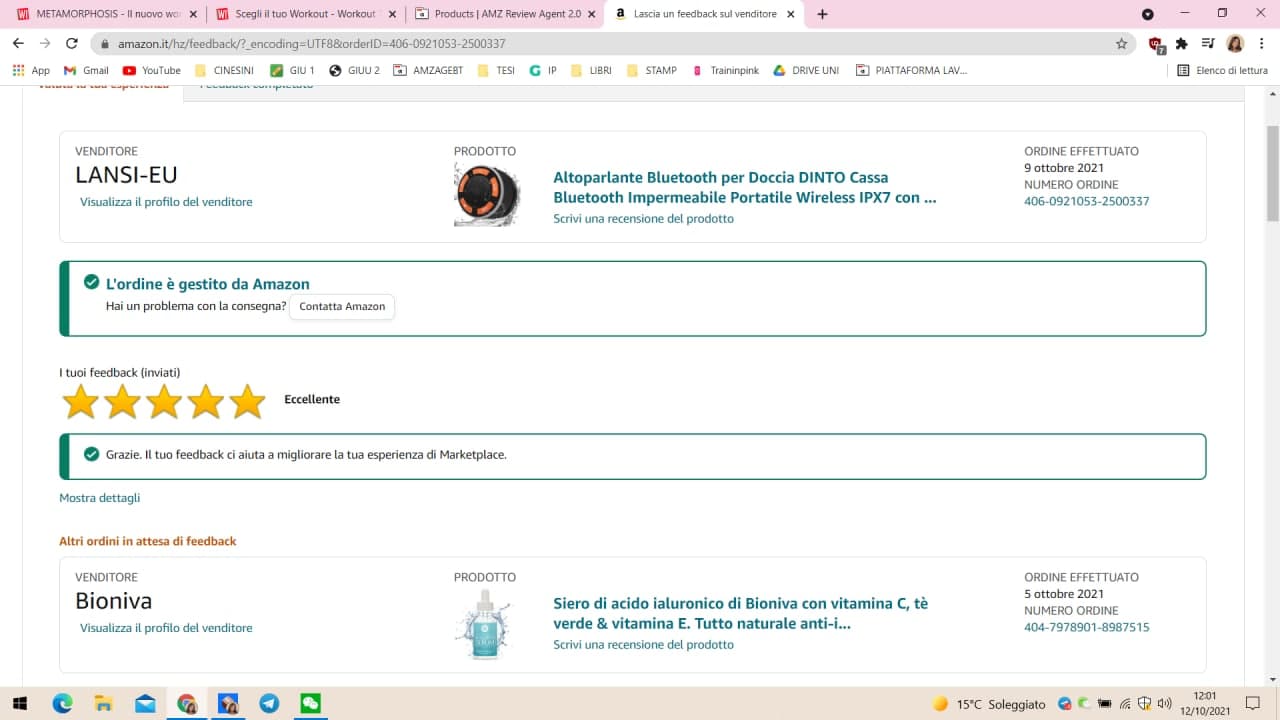
Task: Click the browser reload icon
Action: (71, 44)
